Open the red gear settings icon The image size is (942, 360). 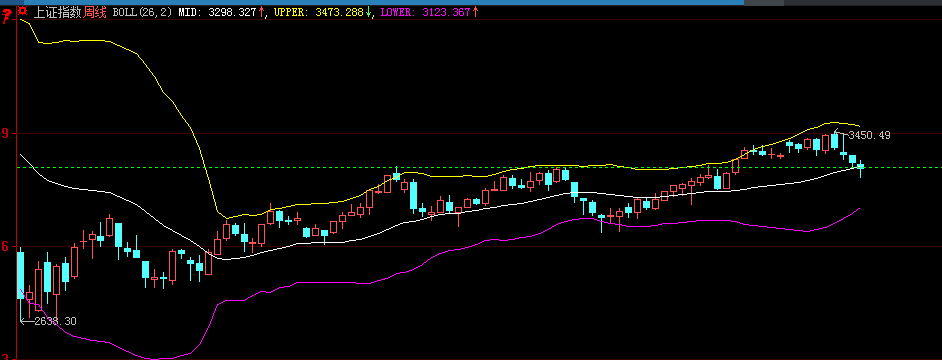(x=22, y=11)
